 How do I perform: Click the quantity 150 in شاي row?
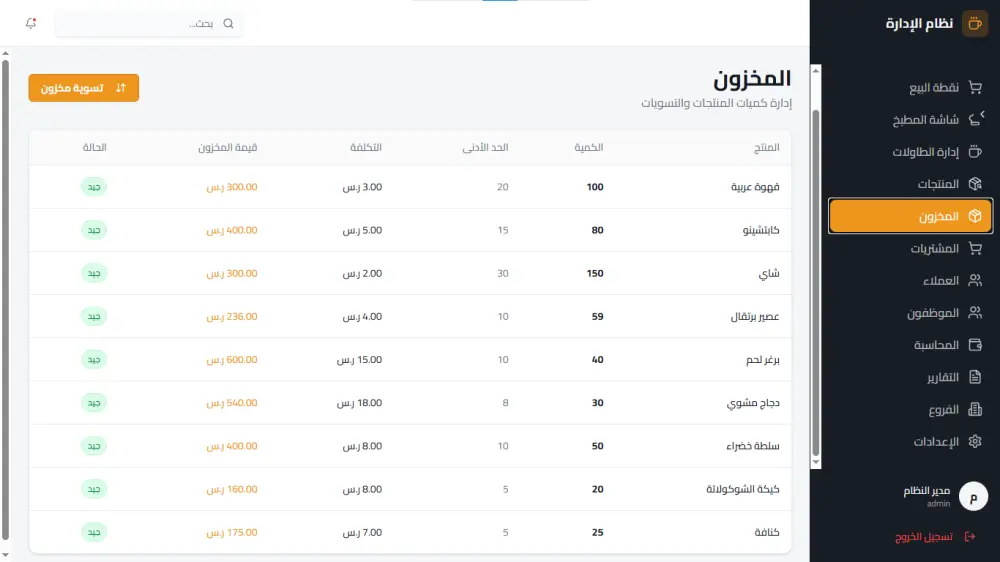(595, 274)
